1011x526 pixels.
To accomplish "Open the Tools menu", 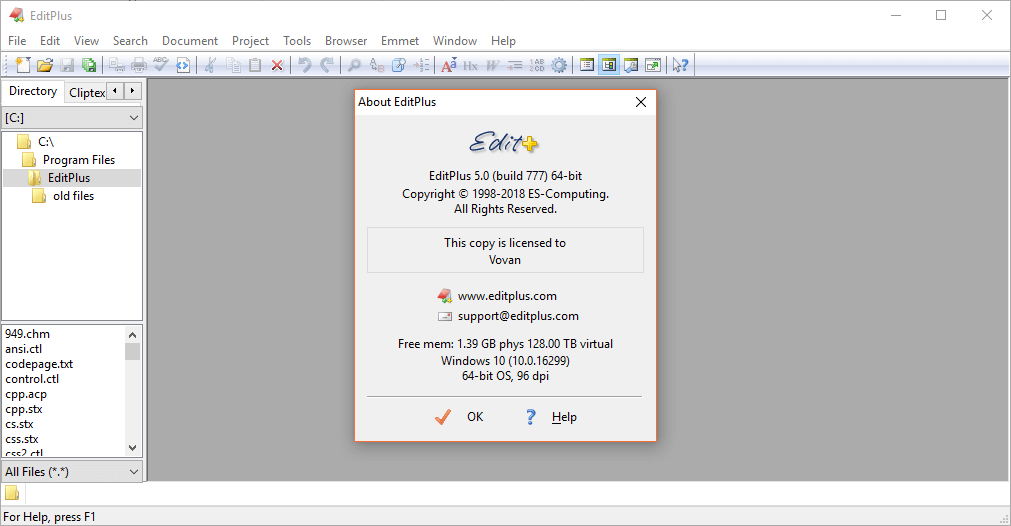I will tap(297, 41).
